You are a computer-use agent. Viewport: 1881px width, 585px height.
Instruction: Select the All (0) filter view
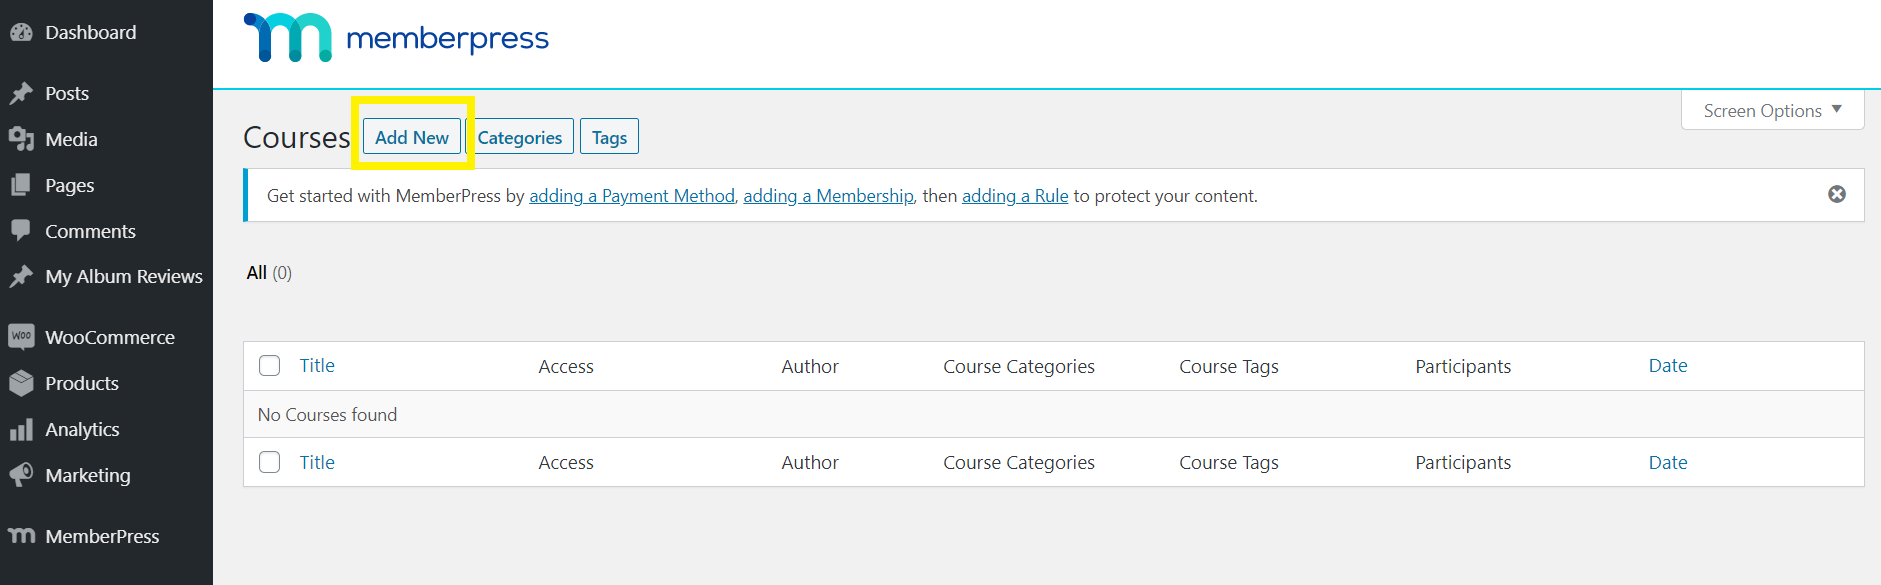[x=269, y=273]
